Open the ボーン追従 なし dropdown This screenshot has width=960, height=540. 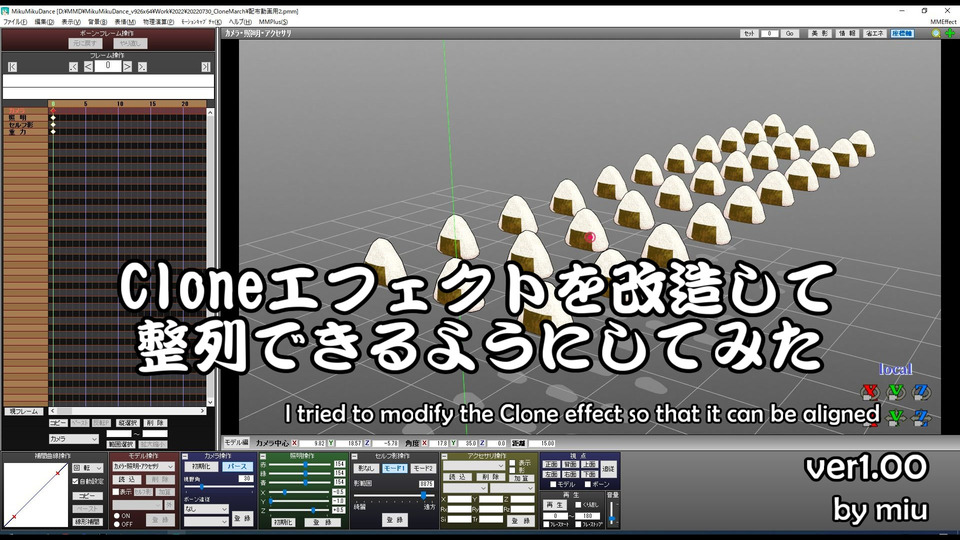[x=206, y=509]
